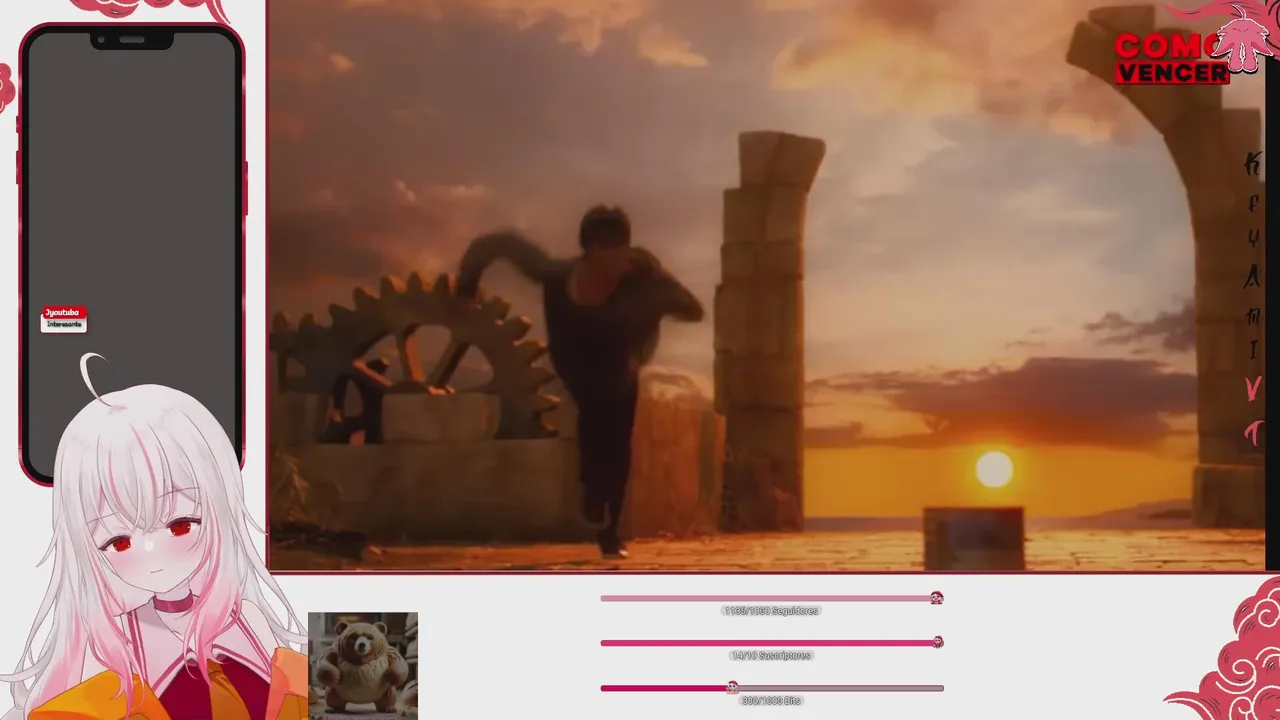Click the emote marker on Suscriptores bar

click(938, 642)
